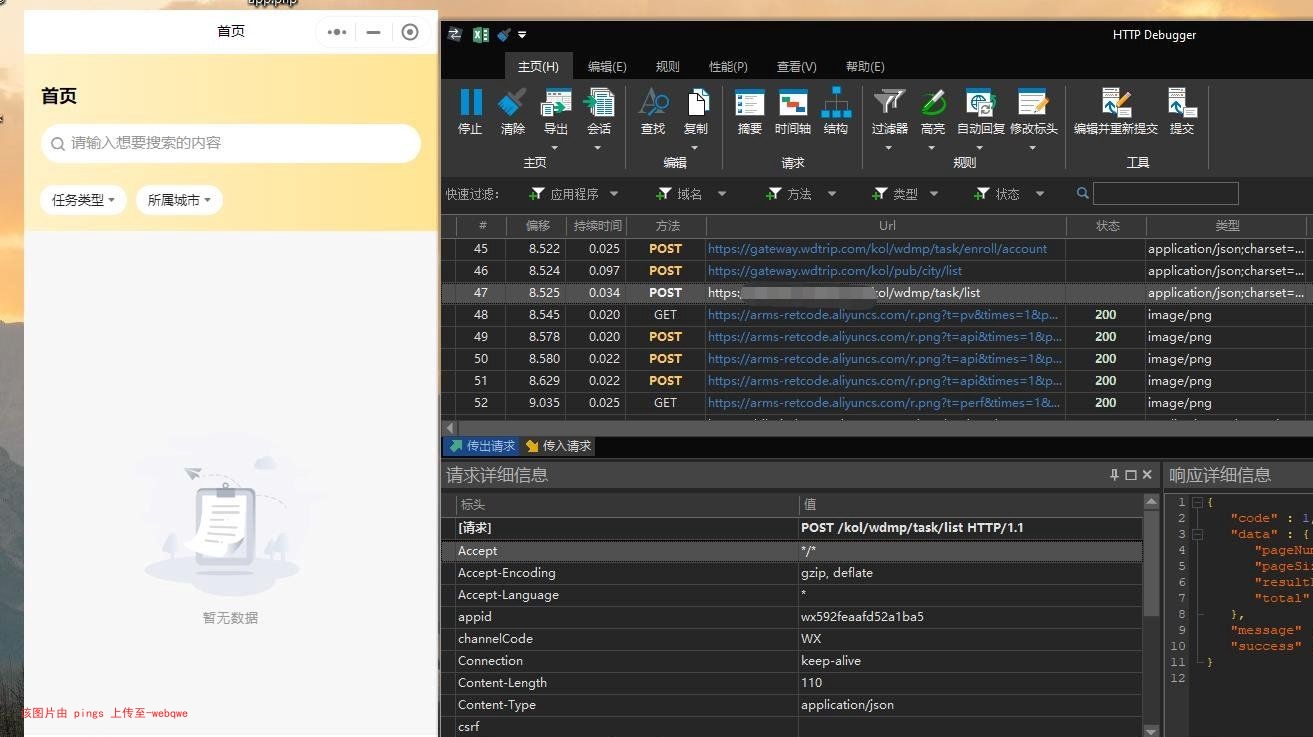Open the 修改标头 dropdown arrow
Screen dimensions: 1313x737
pyautogui.click(x=1033, y=148)
